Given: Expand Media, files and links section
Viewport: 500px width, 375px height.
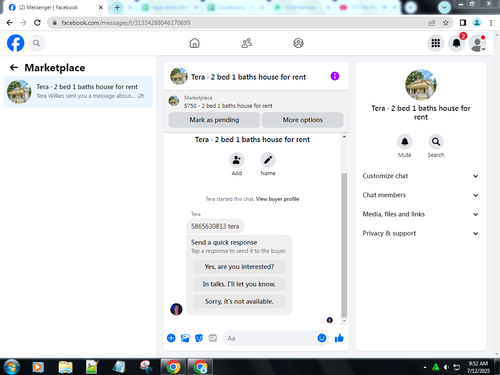Looking at the screenshot, I should [x=420, y=214].
